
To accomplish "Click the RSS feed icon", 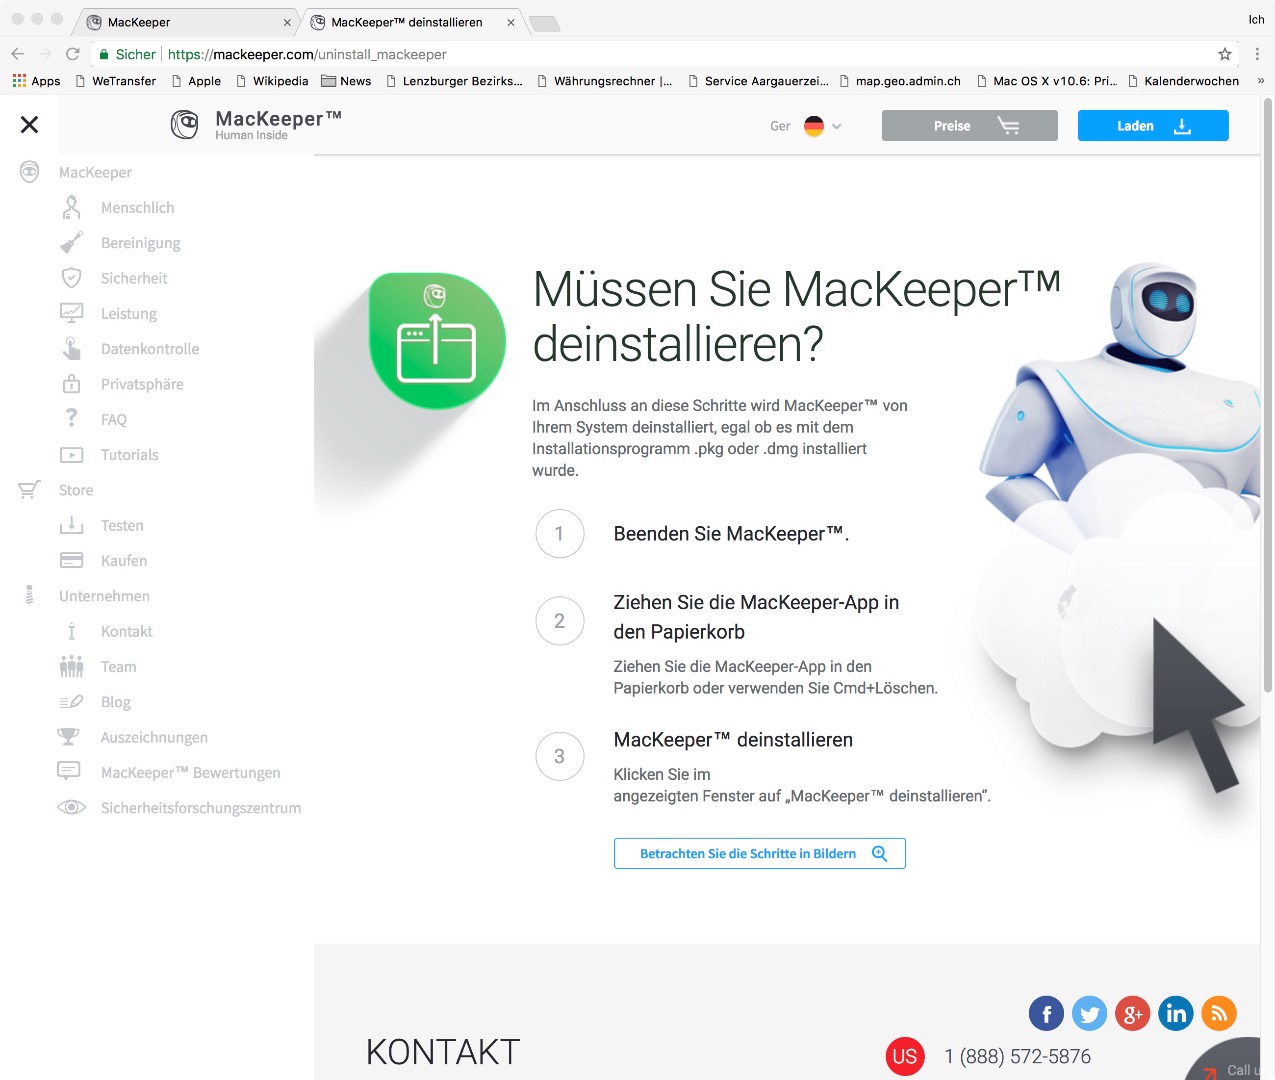I will pyautogui.click(x=1219, y=1013).
